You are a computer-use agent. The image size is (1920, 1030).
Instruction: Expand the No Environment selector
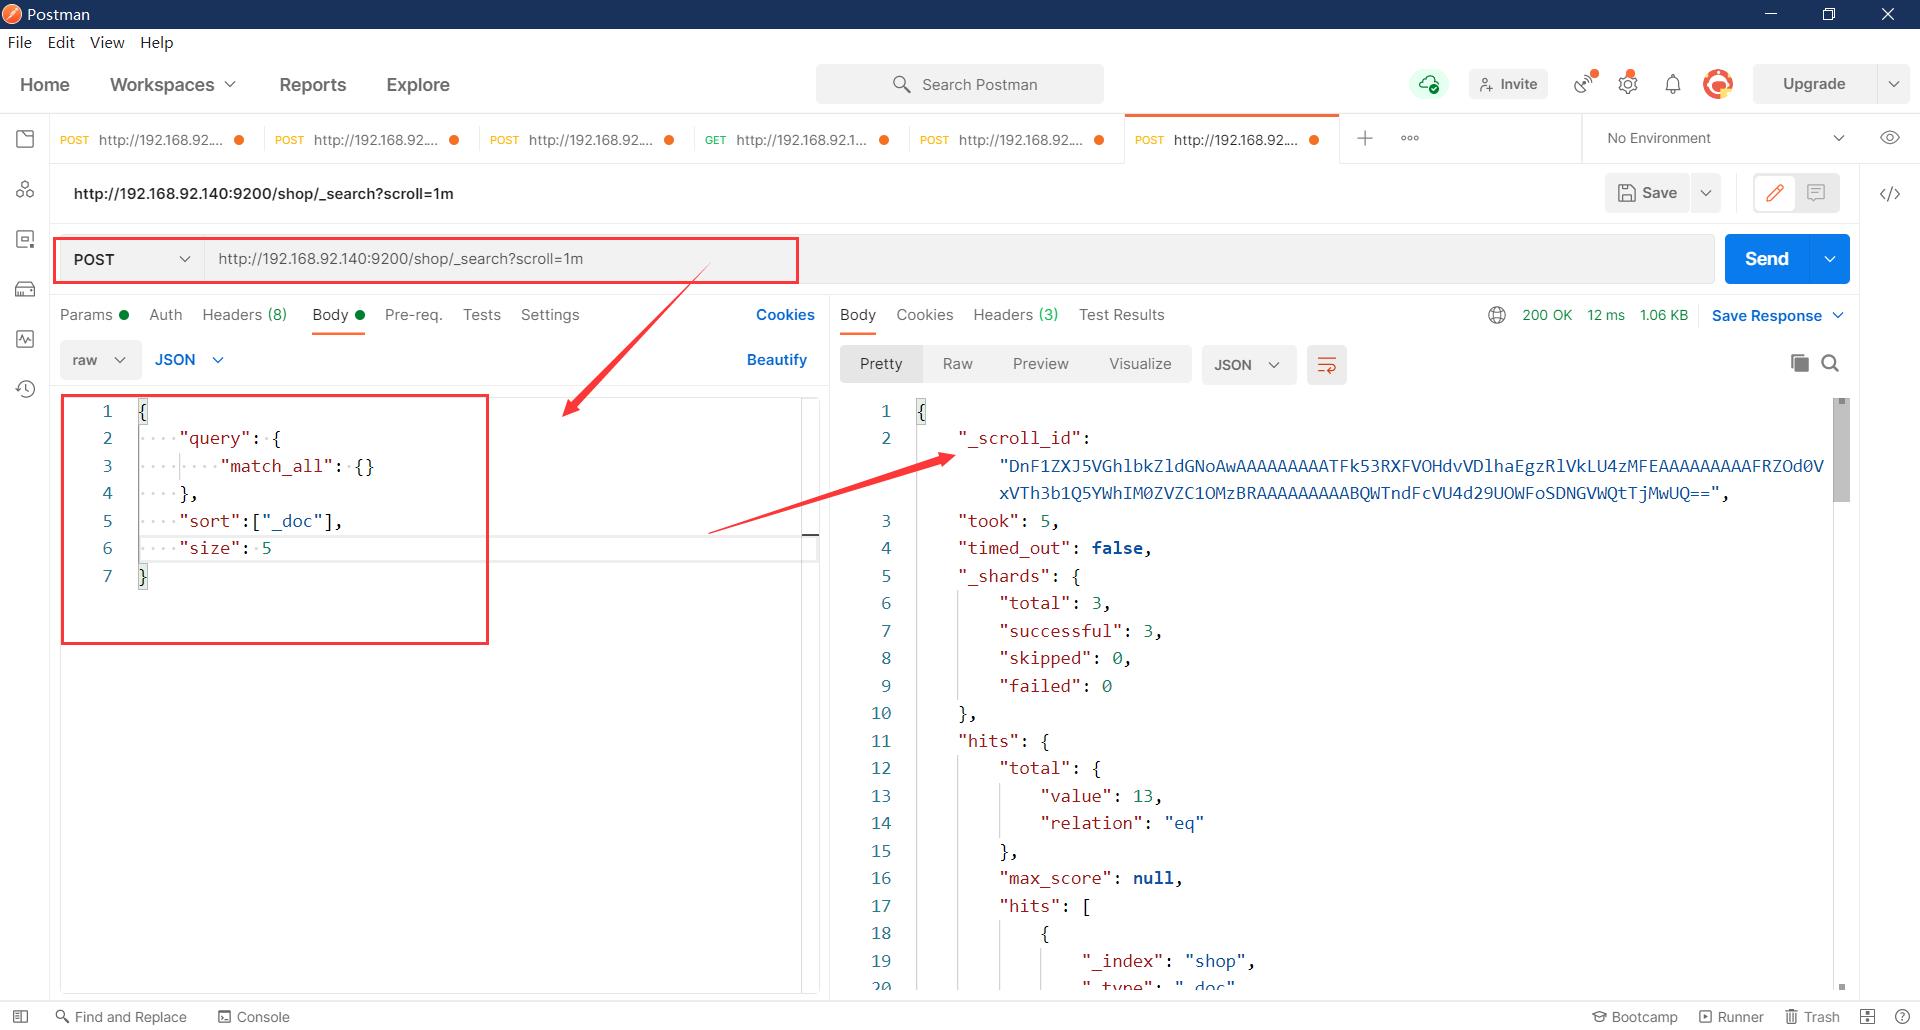point(1726,138)
